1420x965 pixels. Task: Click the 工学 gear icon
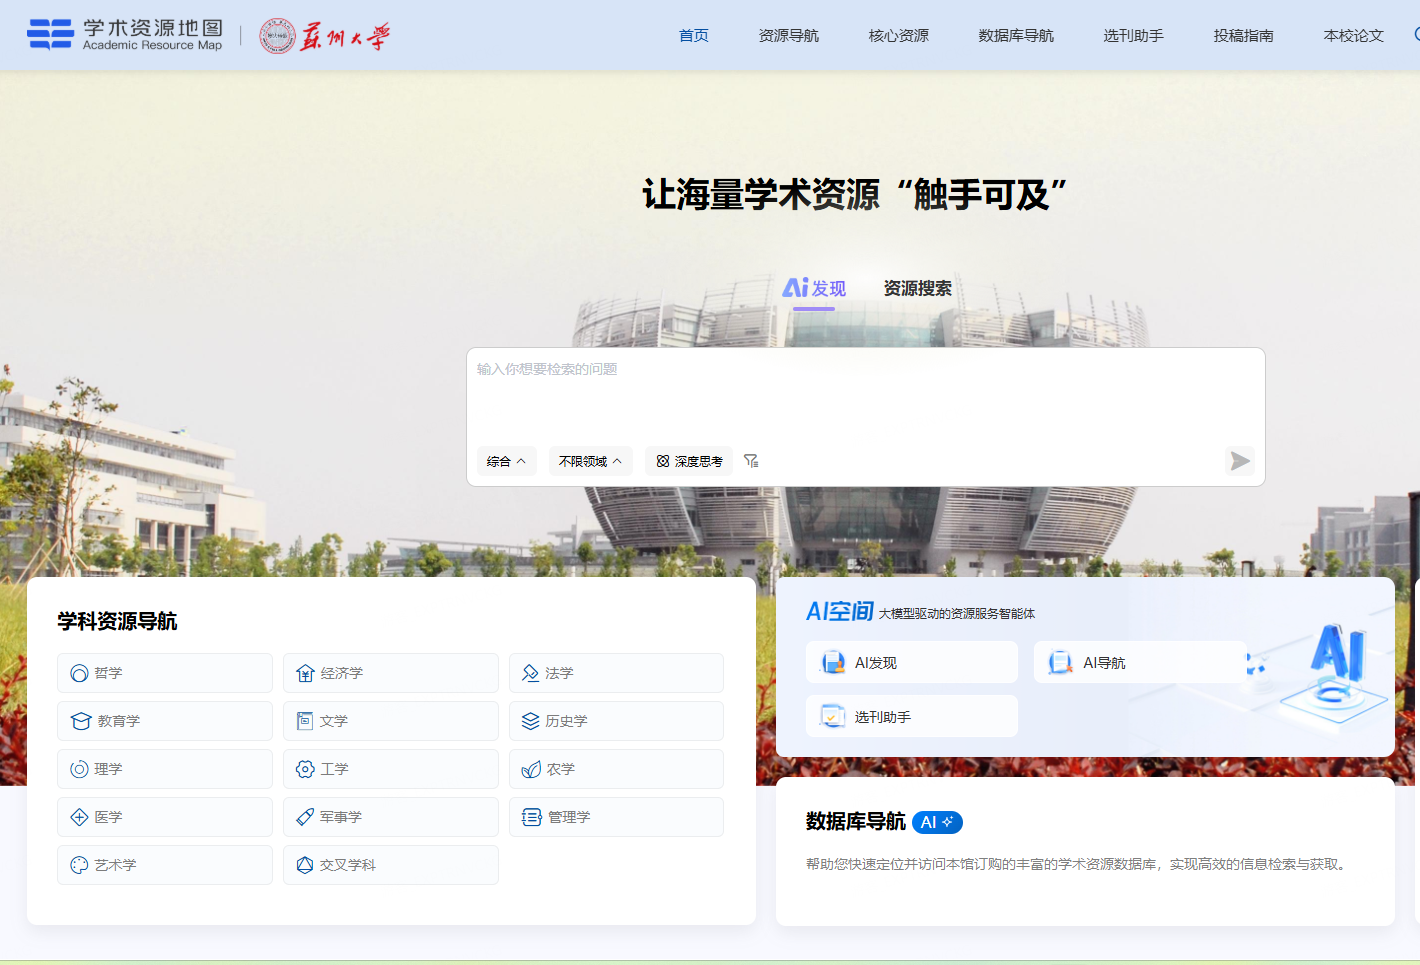[305, 770]
